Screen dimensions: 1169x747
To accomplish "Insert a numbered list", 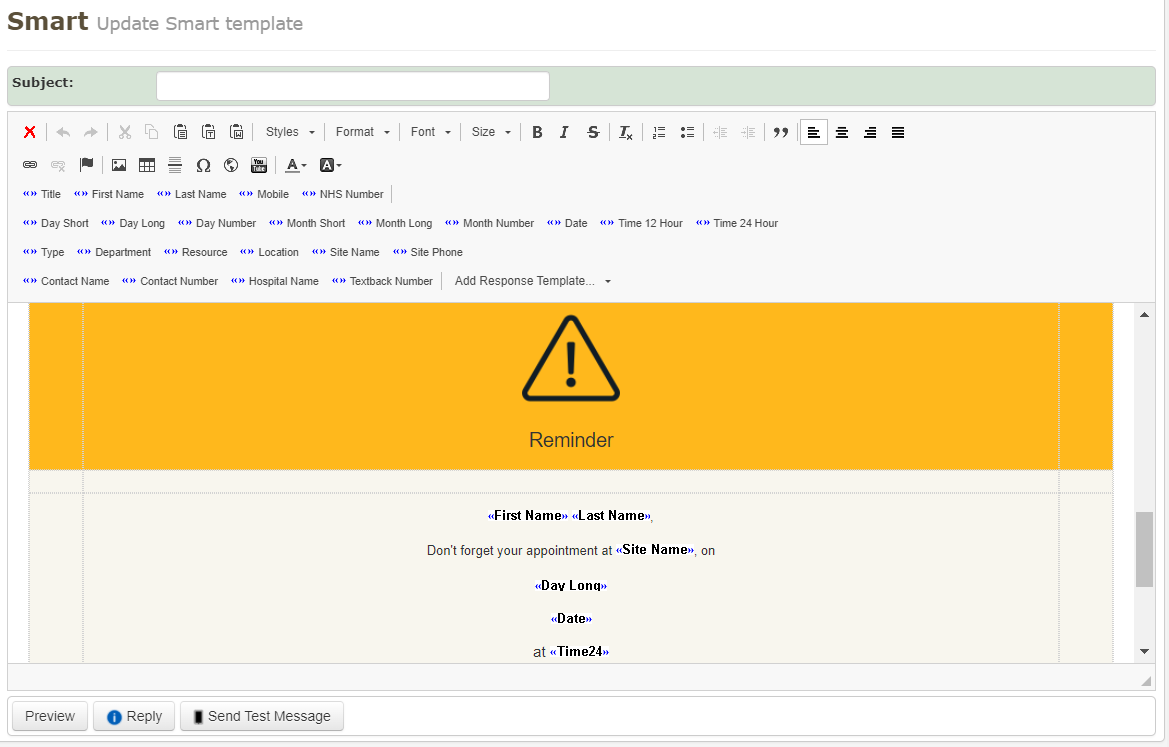I will [659, 132].
